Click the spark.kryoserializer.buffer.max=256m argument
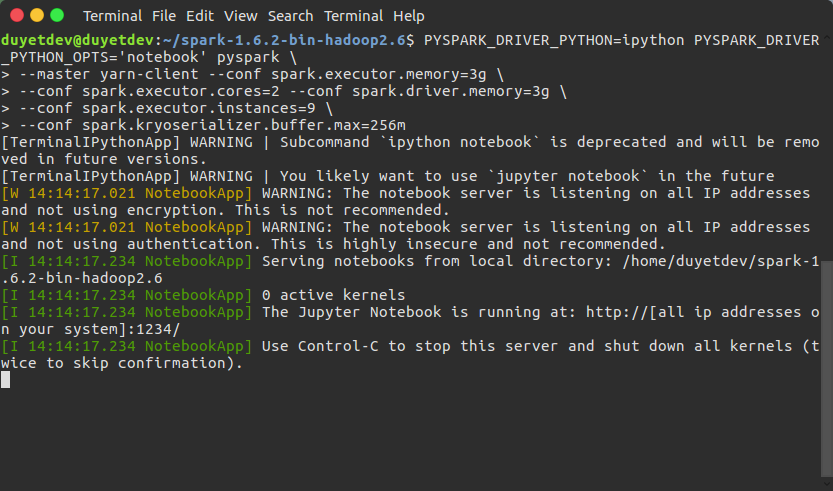 (243, 125)
